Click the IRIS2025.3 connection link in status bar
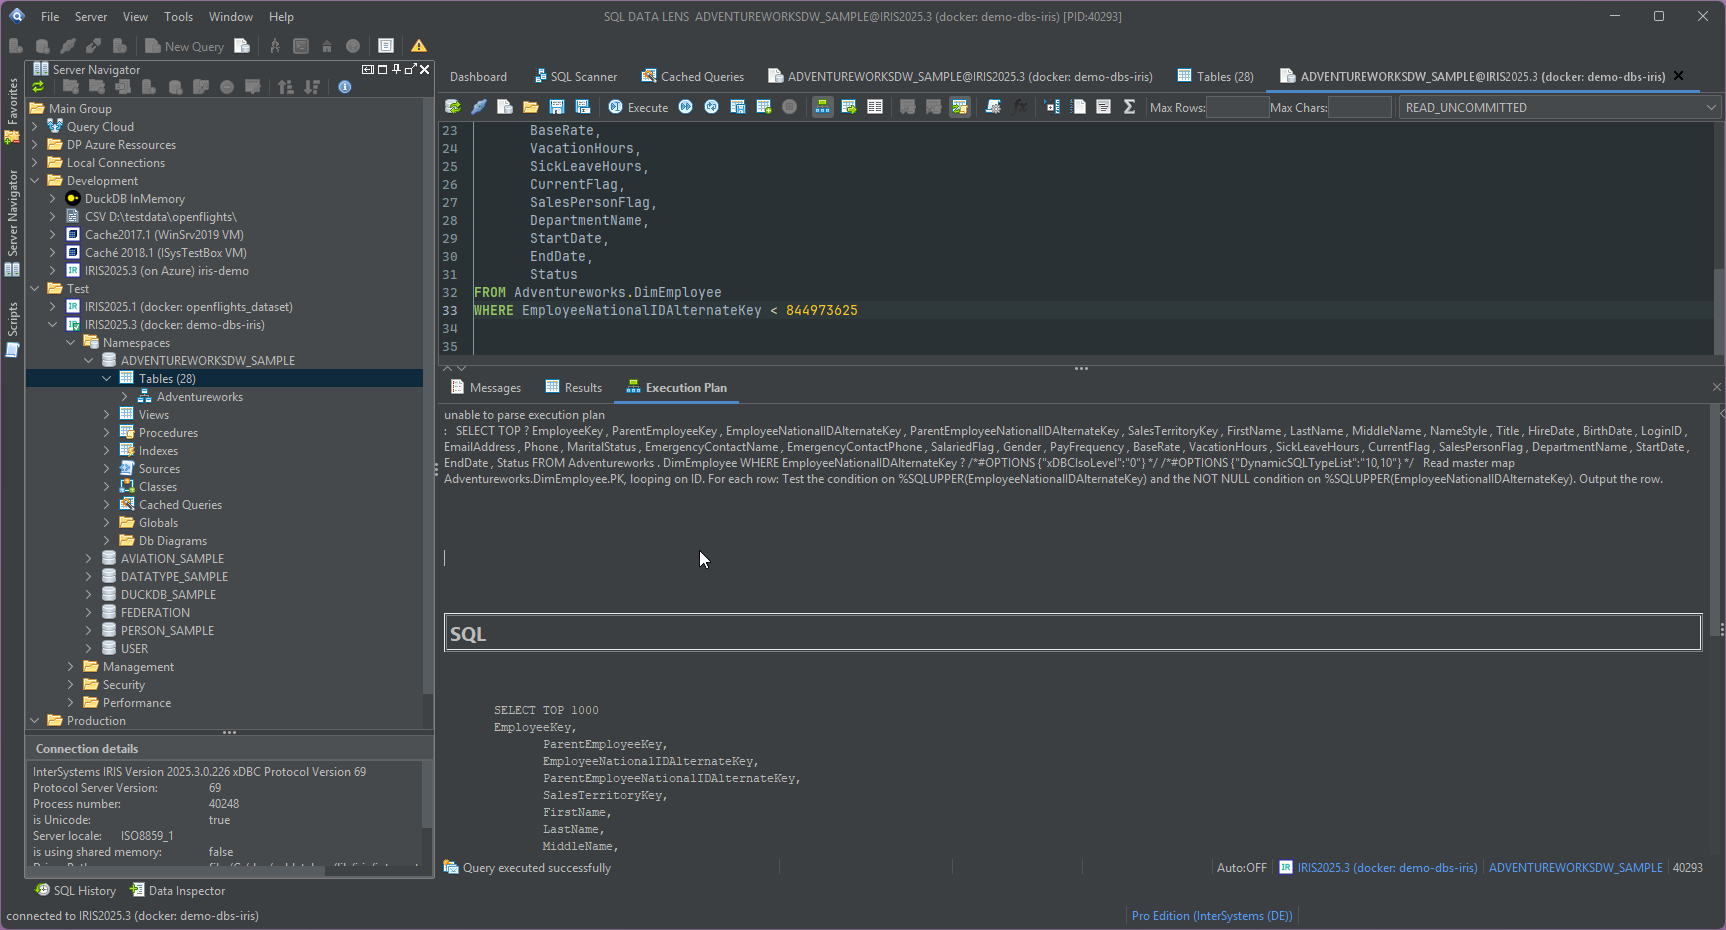 click(1387, 867)
